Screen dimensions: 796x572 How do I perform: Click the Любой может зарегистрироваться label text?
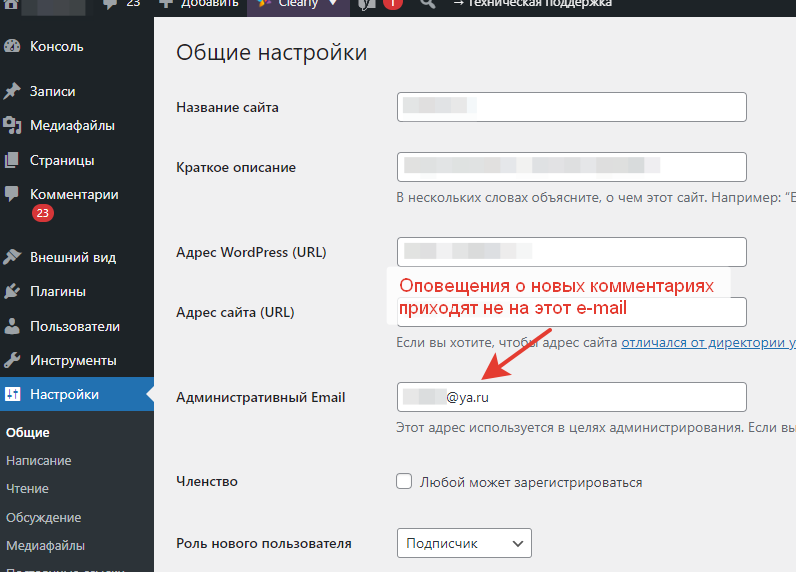click(531, 482)
